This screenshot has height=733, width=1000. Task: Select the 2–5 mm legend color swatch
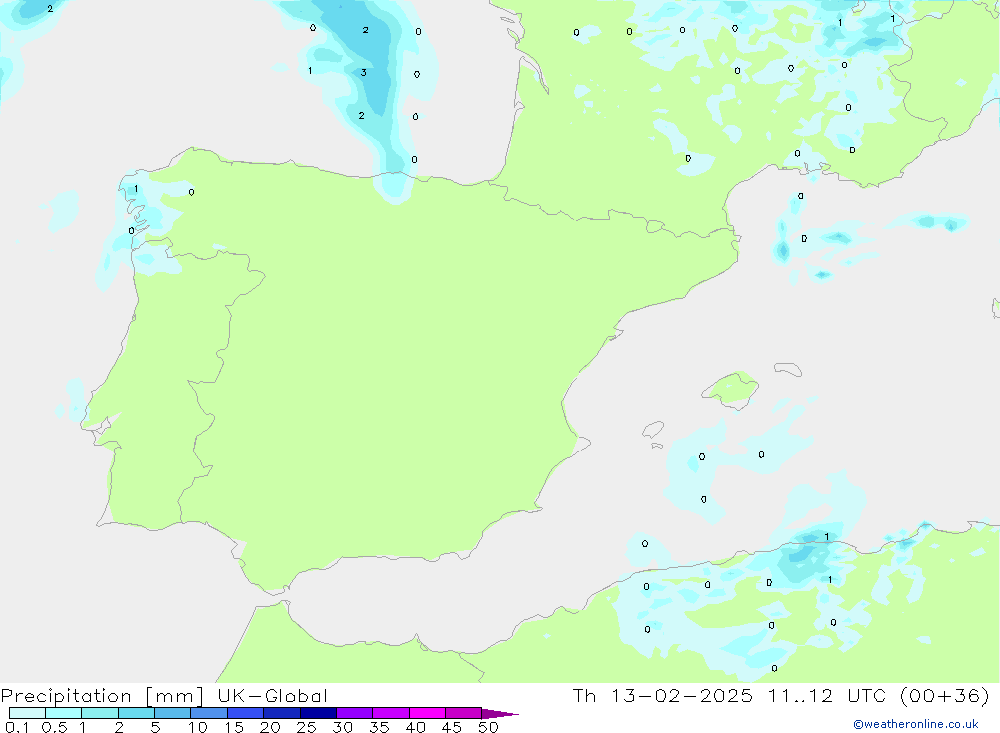136,713
